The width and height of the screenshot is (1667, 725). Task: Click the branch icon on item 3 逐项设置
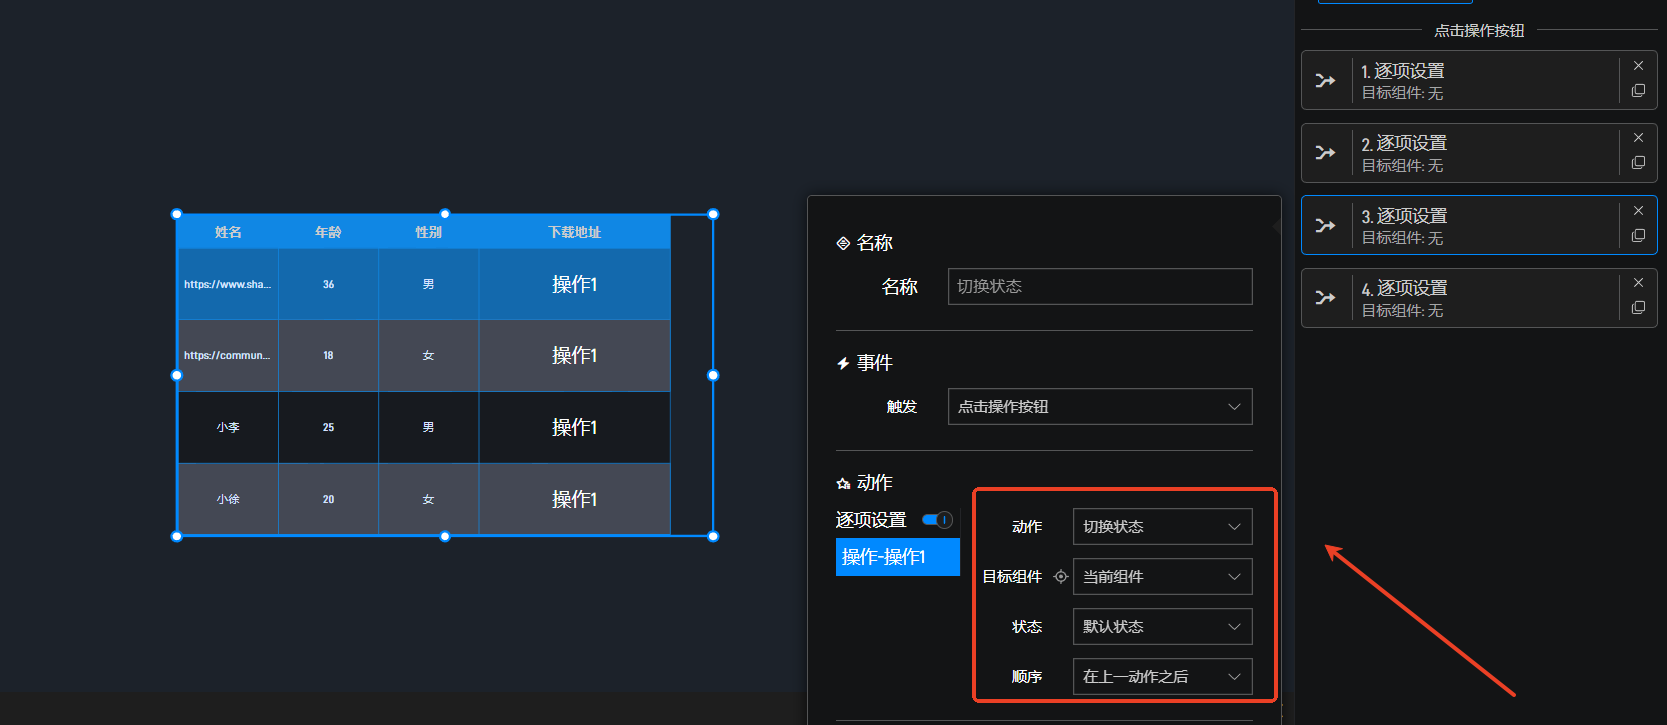(x=1325, y=225)
